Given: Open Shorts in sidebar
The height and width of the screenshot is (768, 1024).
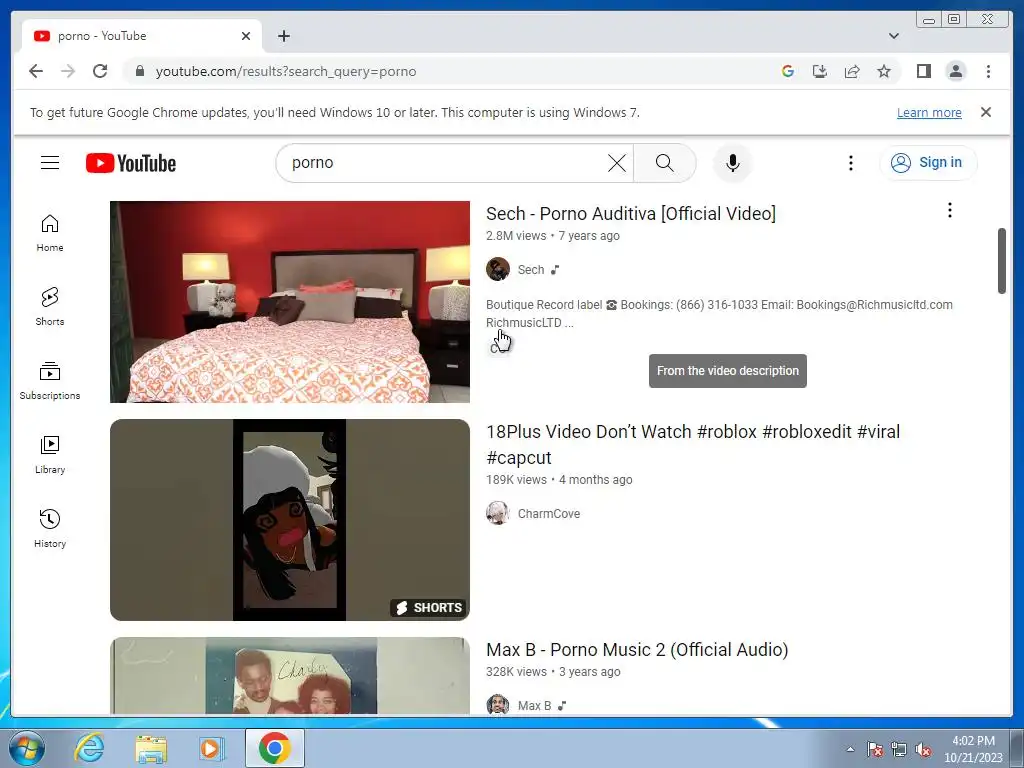Looking at the screenshot, I should coord(50,306).
